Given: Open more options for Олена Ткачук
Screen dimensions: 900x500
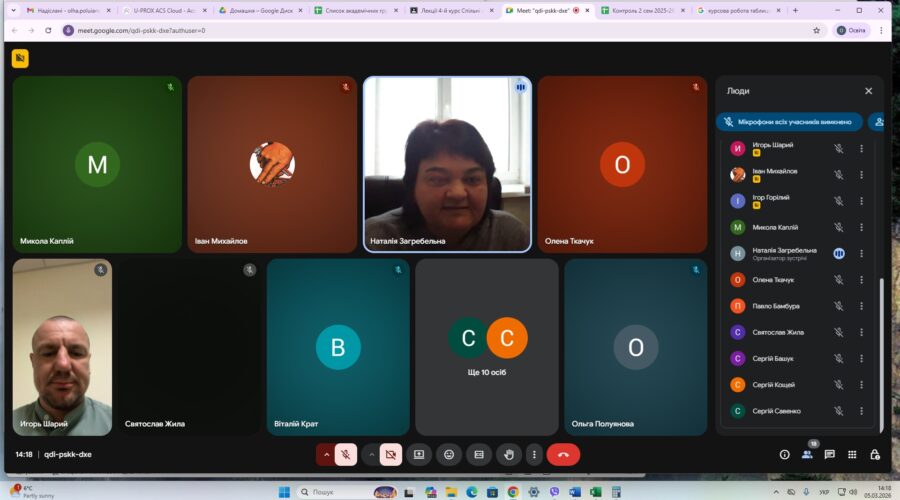Looking at the screenshot, I should click(861, 280).
